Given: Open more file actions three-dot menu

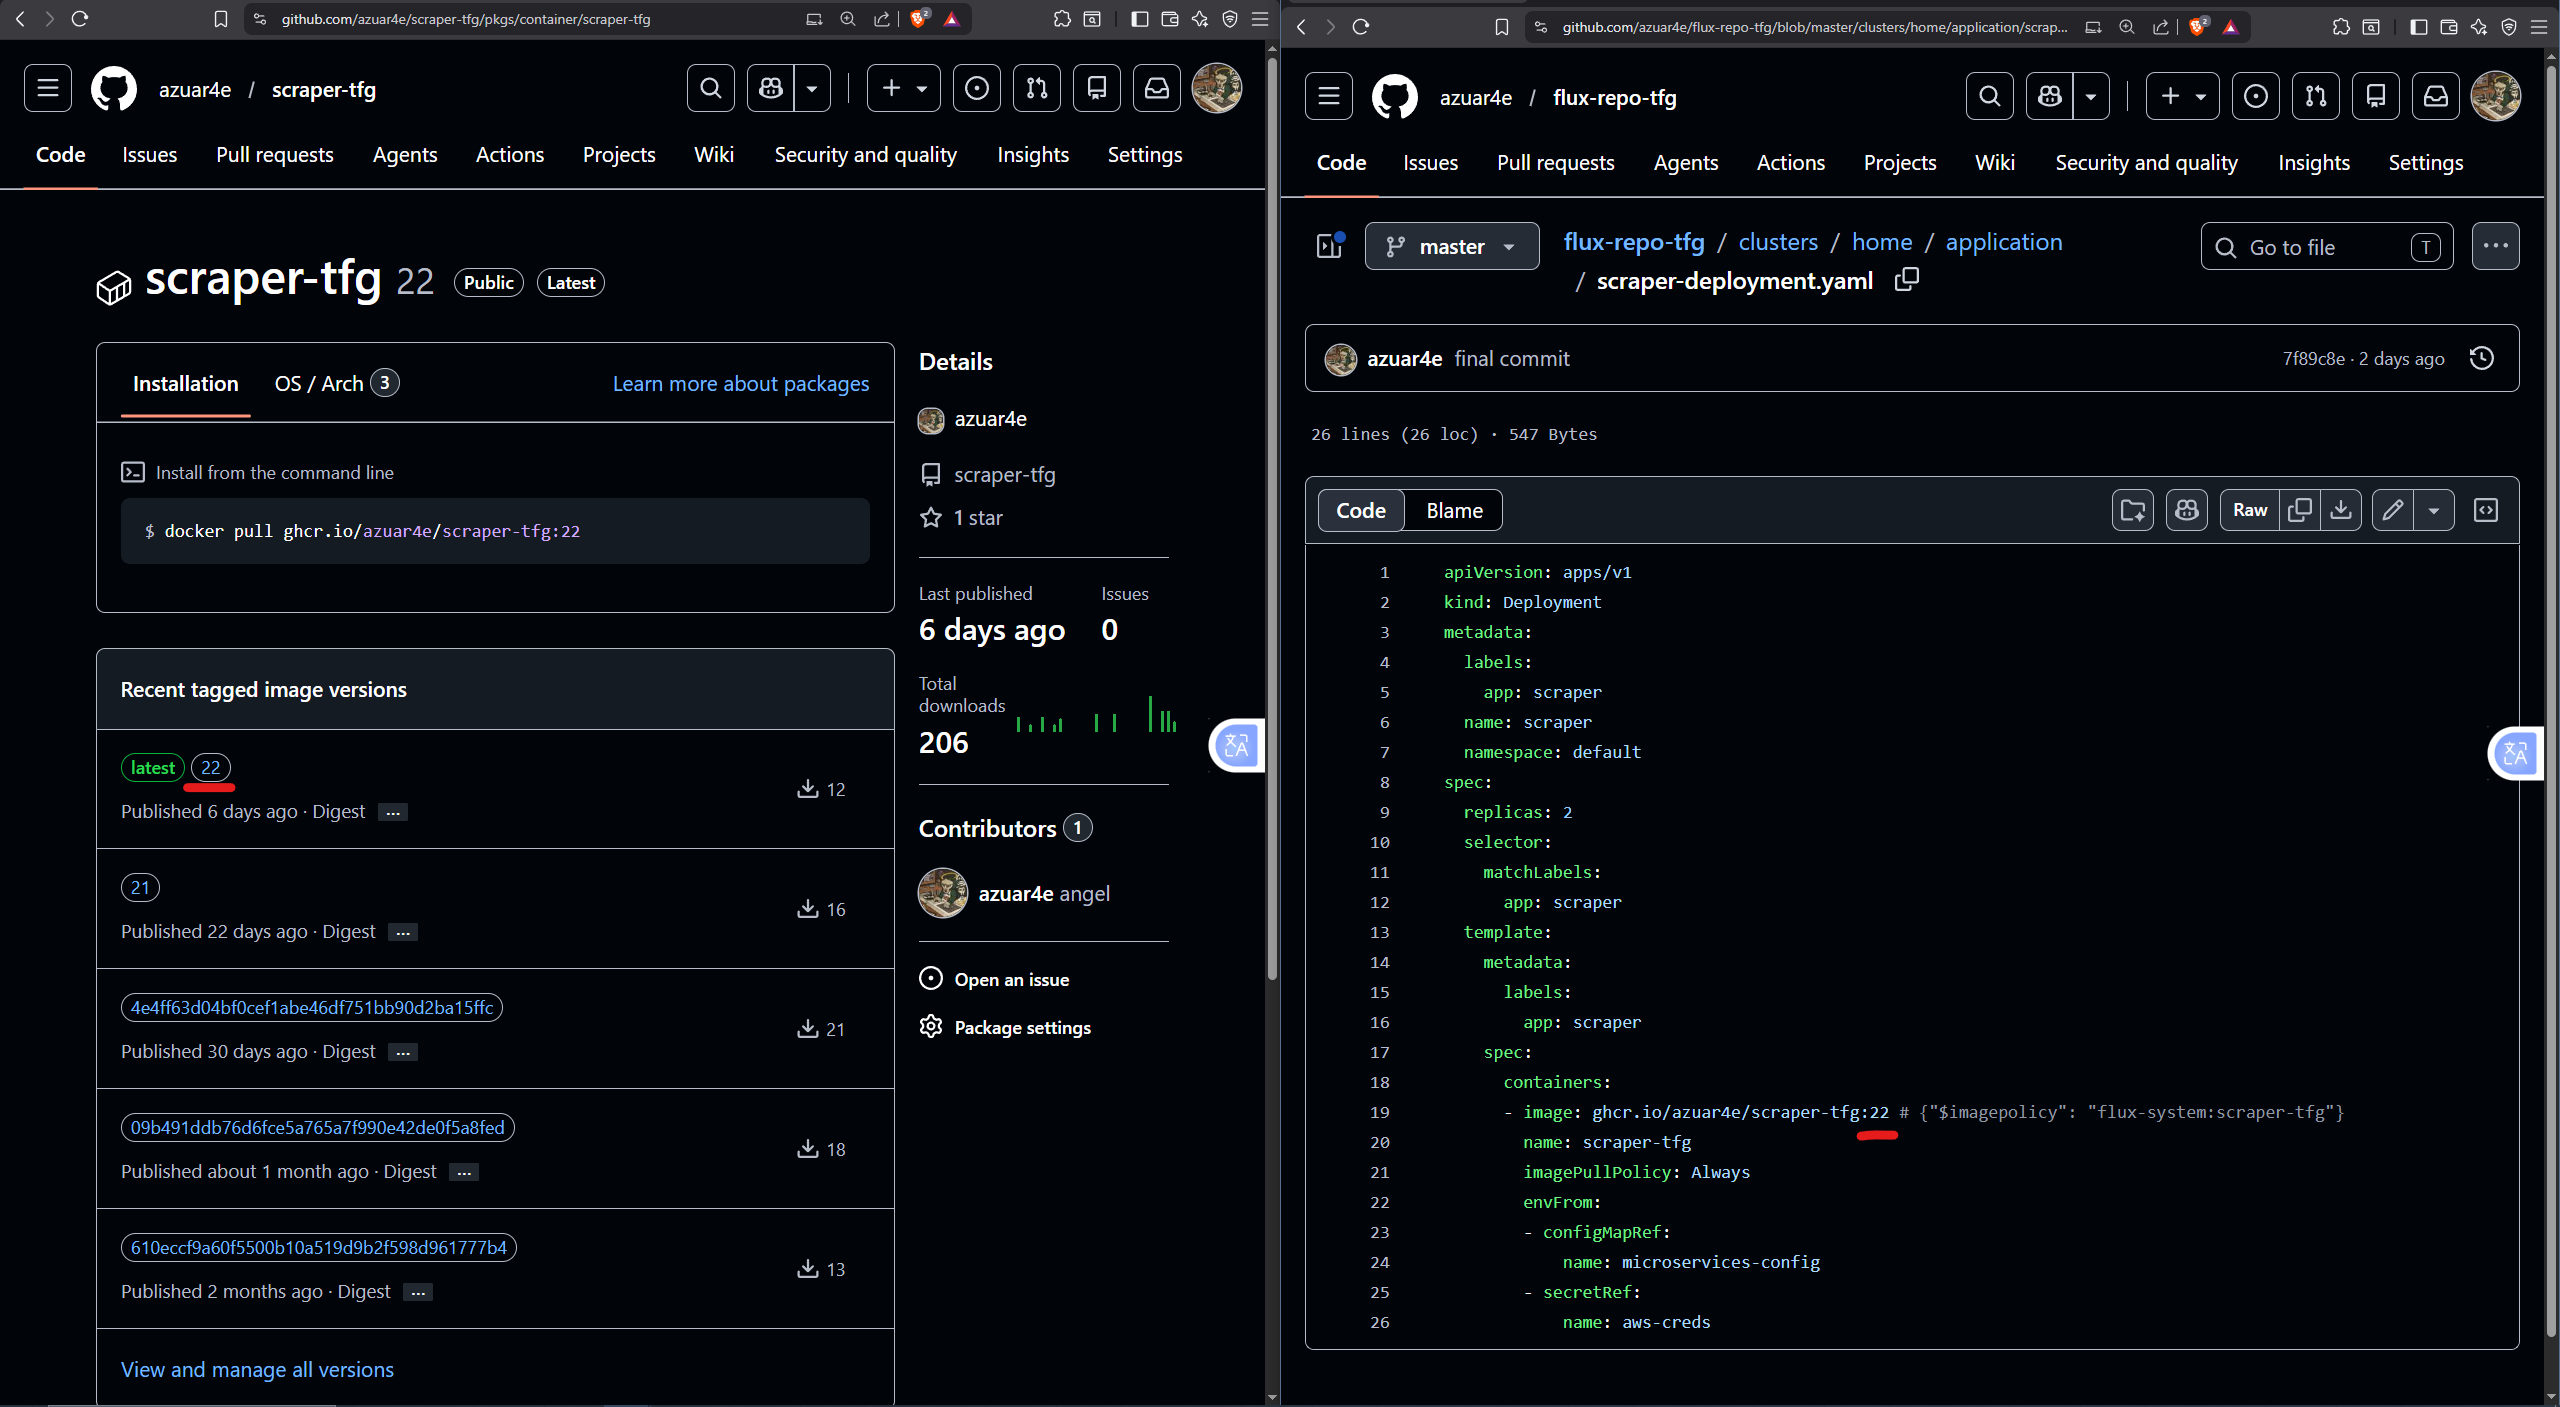Looking at the screenshot, I should coord(2496,246).
